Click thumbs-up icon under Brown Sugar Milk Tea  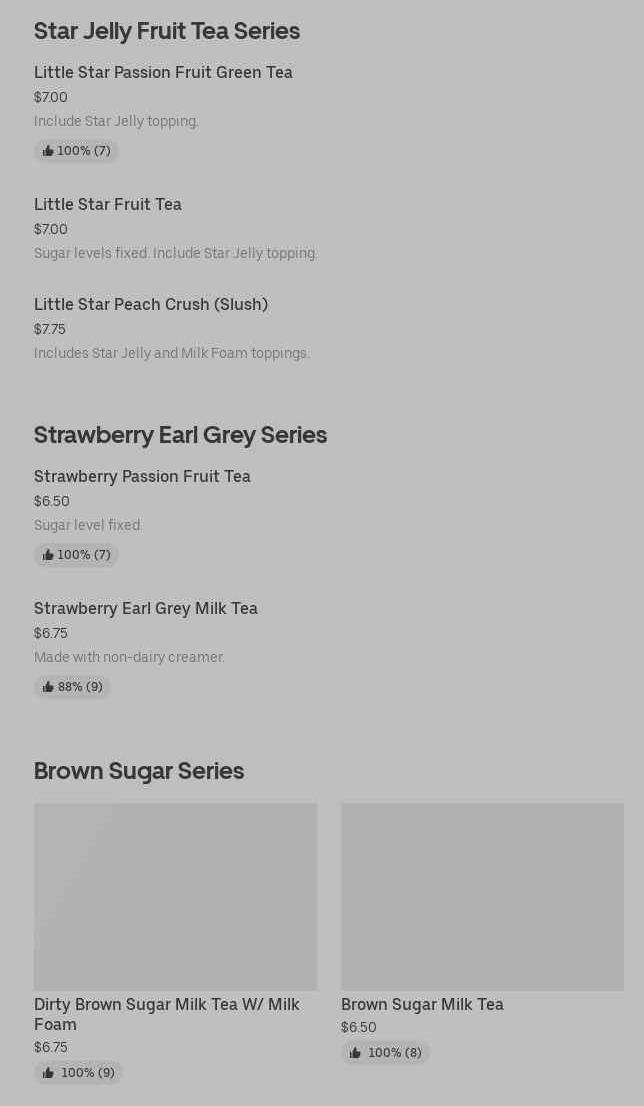coord(355,1053)
